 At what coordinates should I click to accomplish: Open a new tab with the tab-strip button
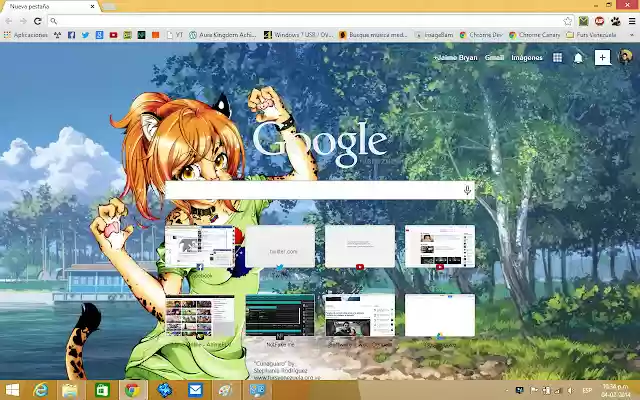click(109, 7)
